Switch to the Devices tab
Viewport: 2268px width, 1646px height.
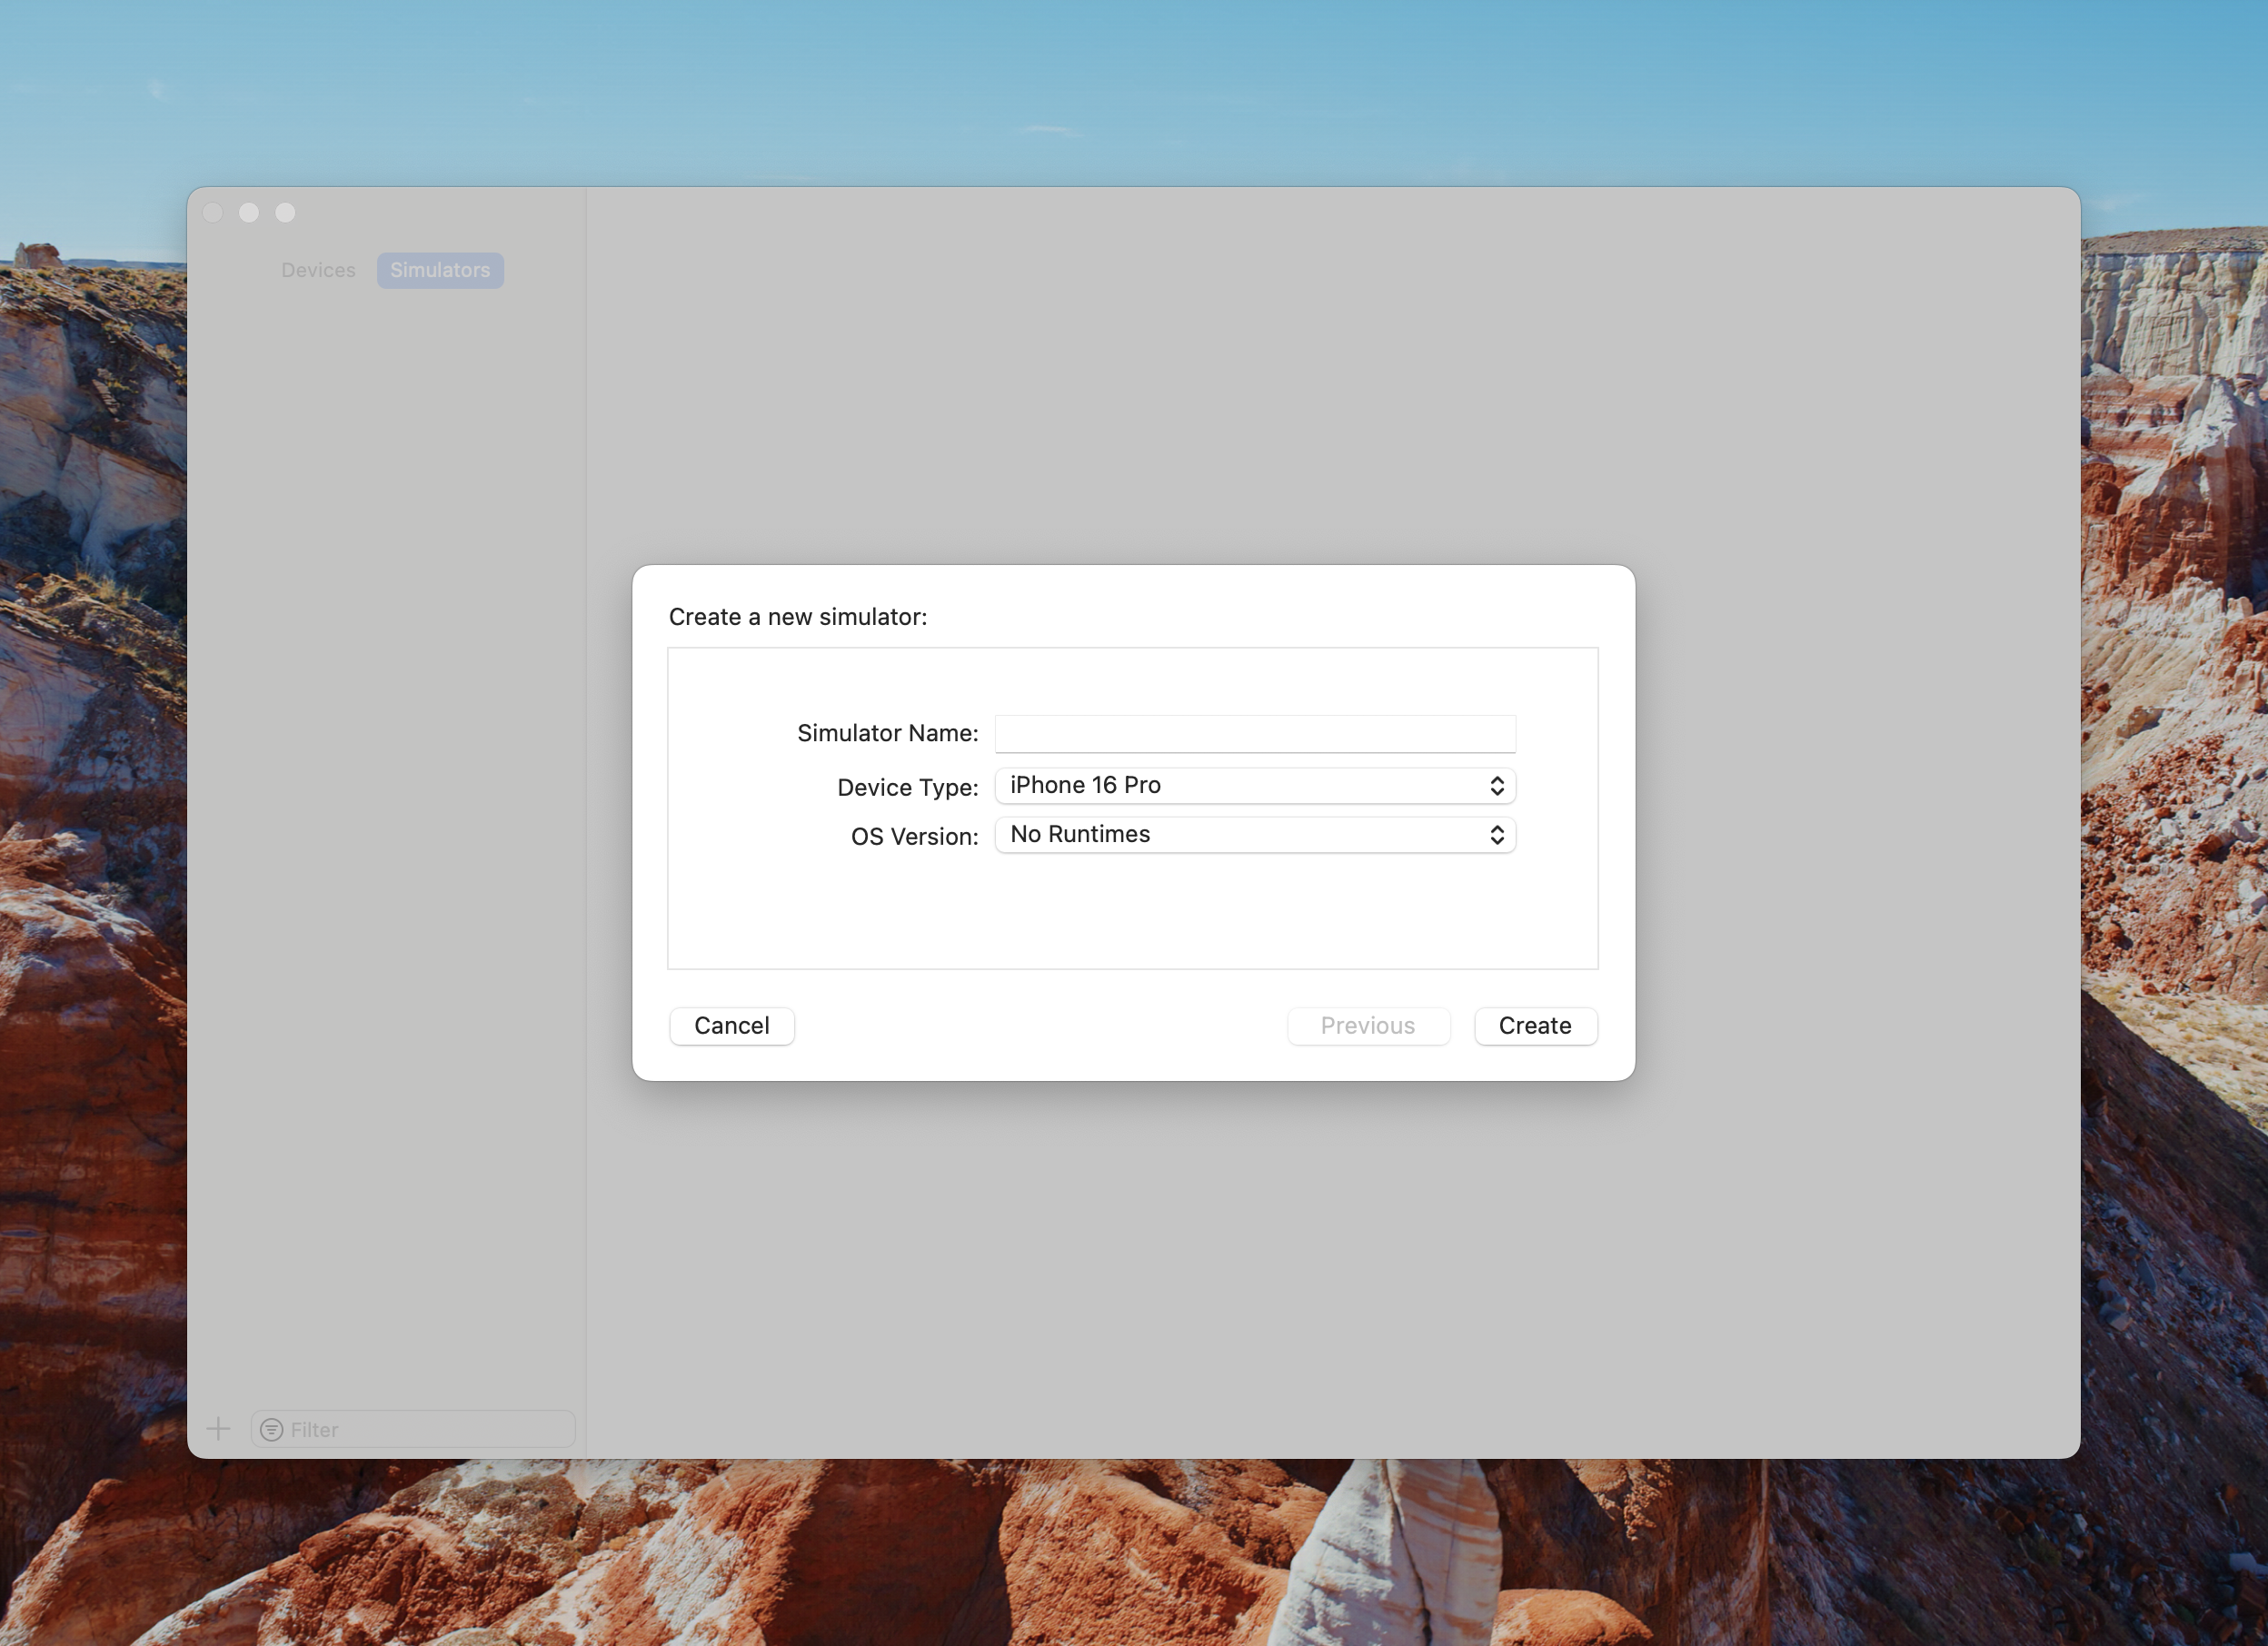[x=318, y=270]
